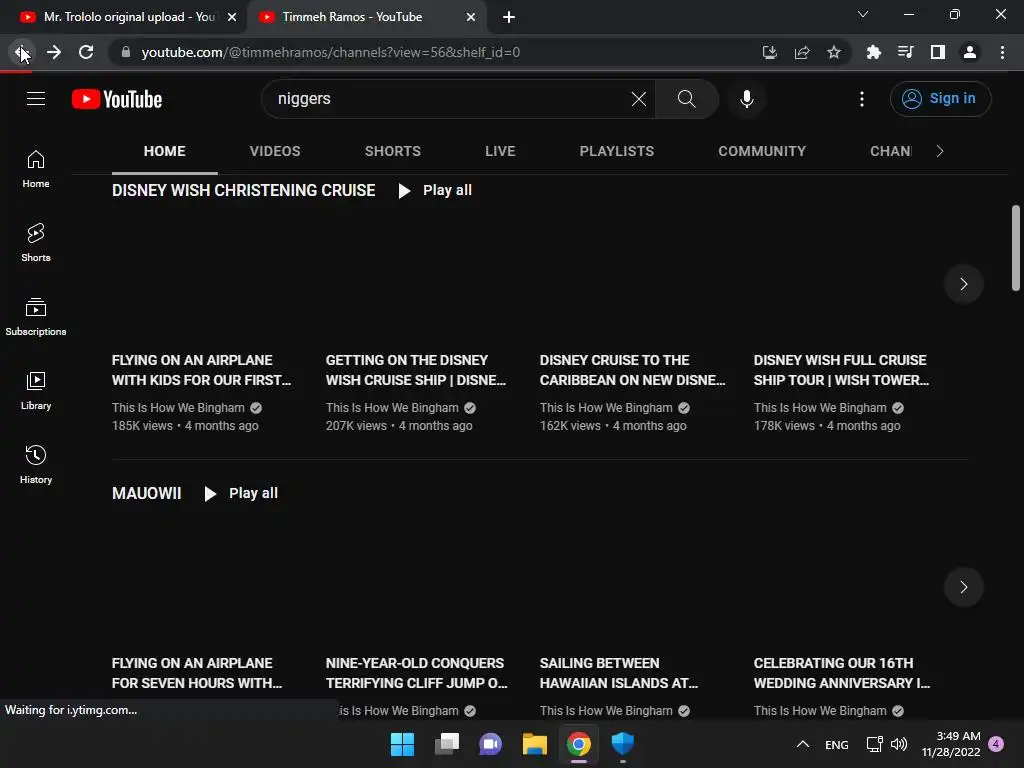
Task: Open video Sailing between Hawaiian Islands
Action: pos(618,673)
